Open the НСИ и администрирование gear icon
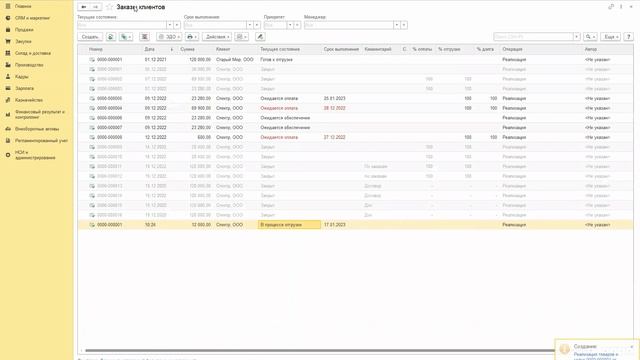The image size is (640, 360). (x=7, y=155)
